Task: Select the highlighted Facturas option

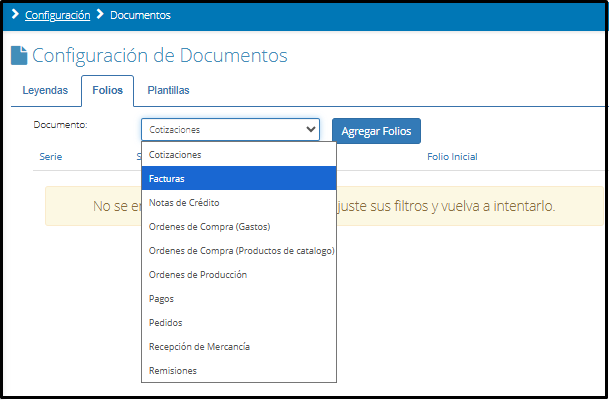Action: (166, 179)
